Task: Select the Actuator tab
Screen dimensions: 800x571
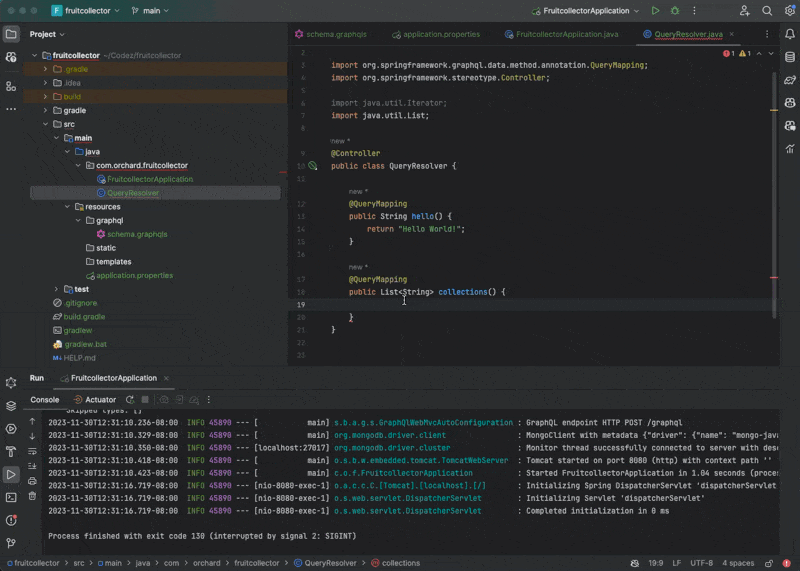Action: (x=95, y=400)
